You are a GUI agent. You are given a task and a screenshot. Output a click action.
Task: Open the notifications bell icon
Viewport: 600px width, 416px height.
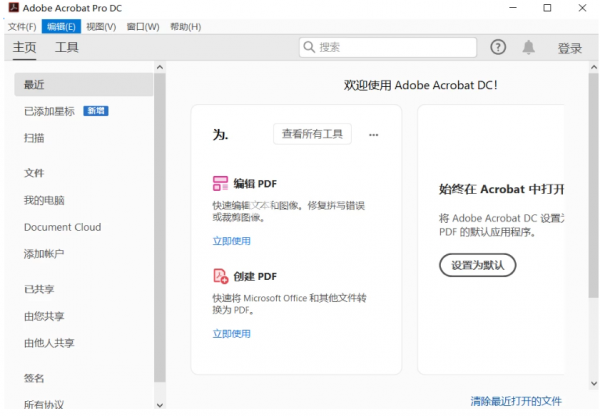528,47
